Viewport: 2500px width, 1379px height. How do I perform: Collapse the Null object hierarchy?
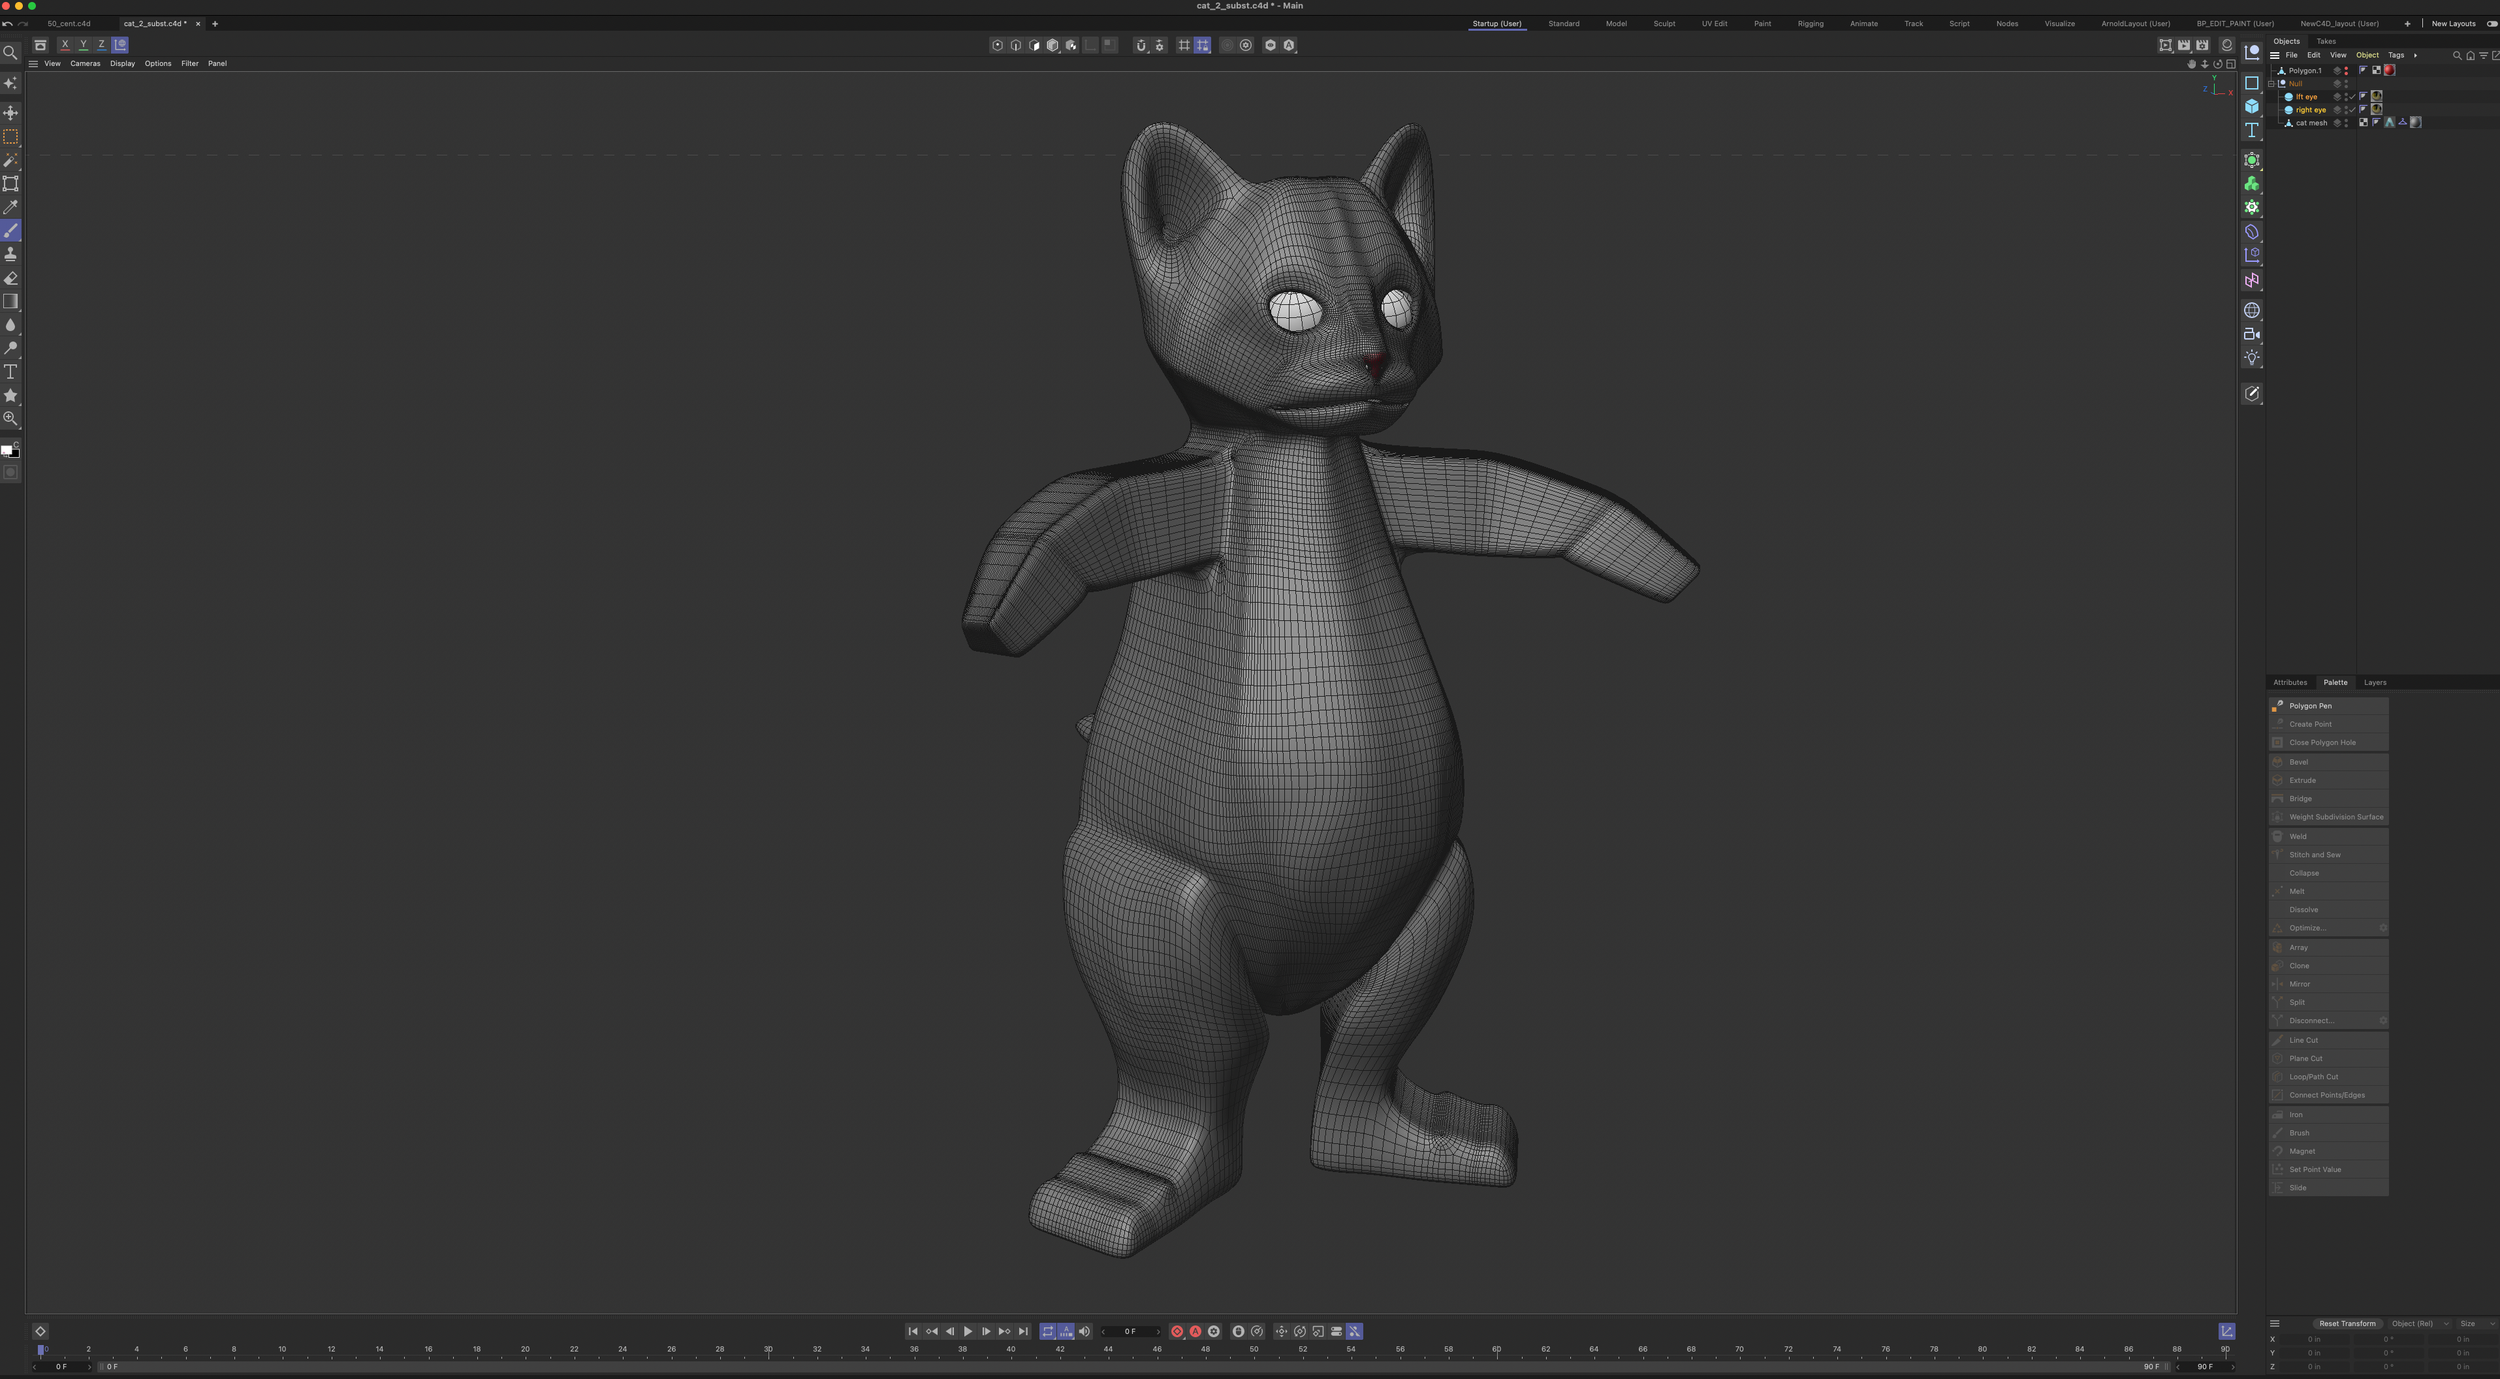pos(2271,84)
